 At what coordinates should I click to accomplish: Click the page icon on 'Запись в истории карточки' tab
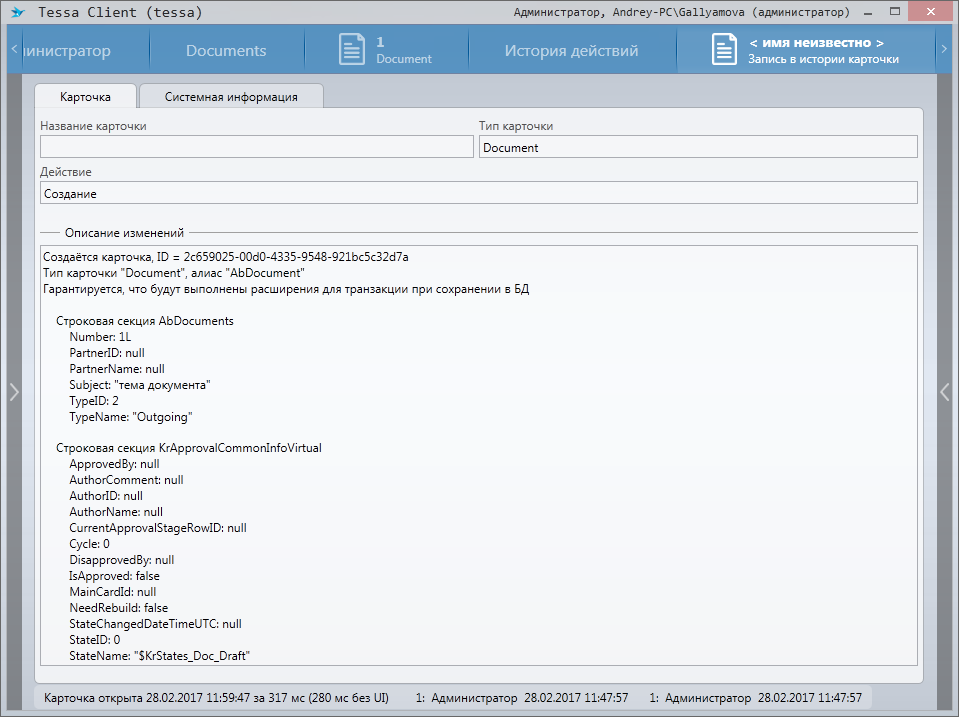[x=725, y=50]
